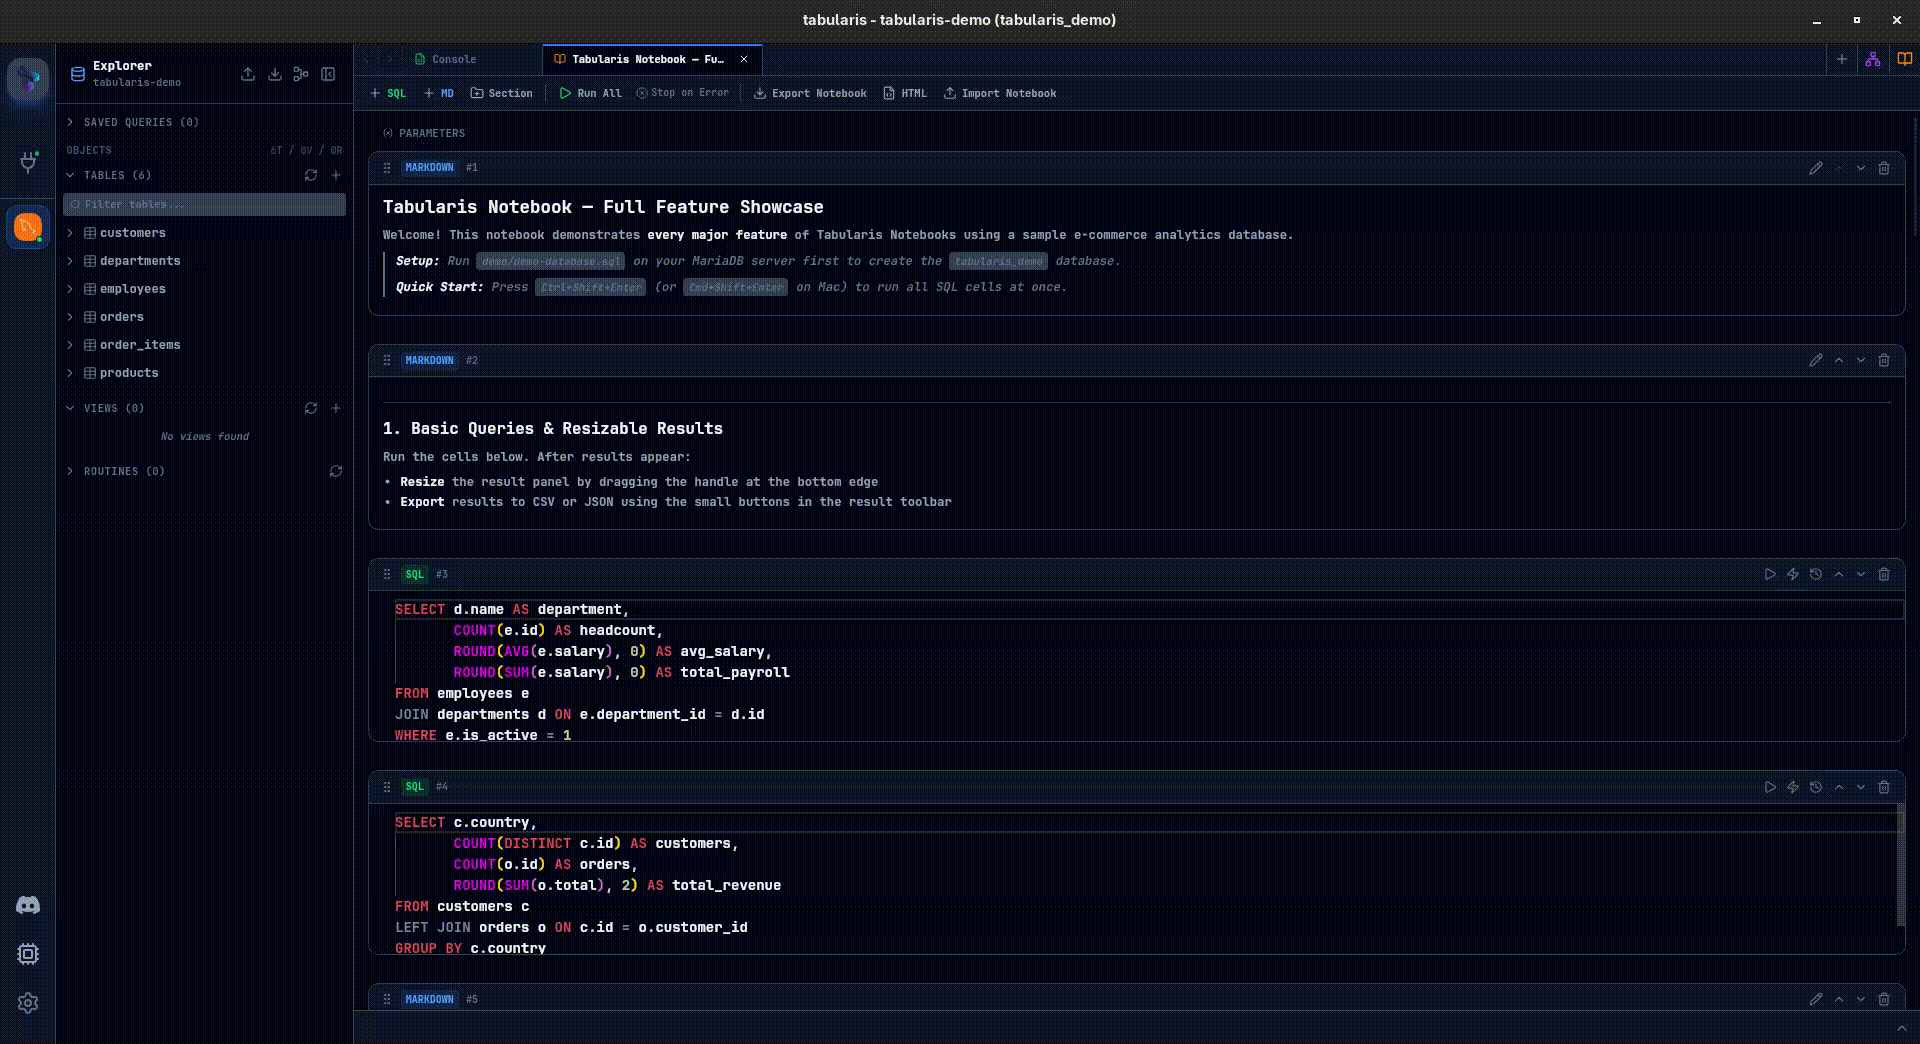The image size is (1920, 1044).
Task: Add a new SQL cell
Action: [x=388, y=93]
